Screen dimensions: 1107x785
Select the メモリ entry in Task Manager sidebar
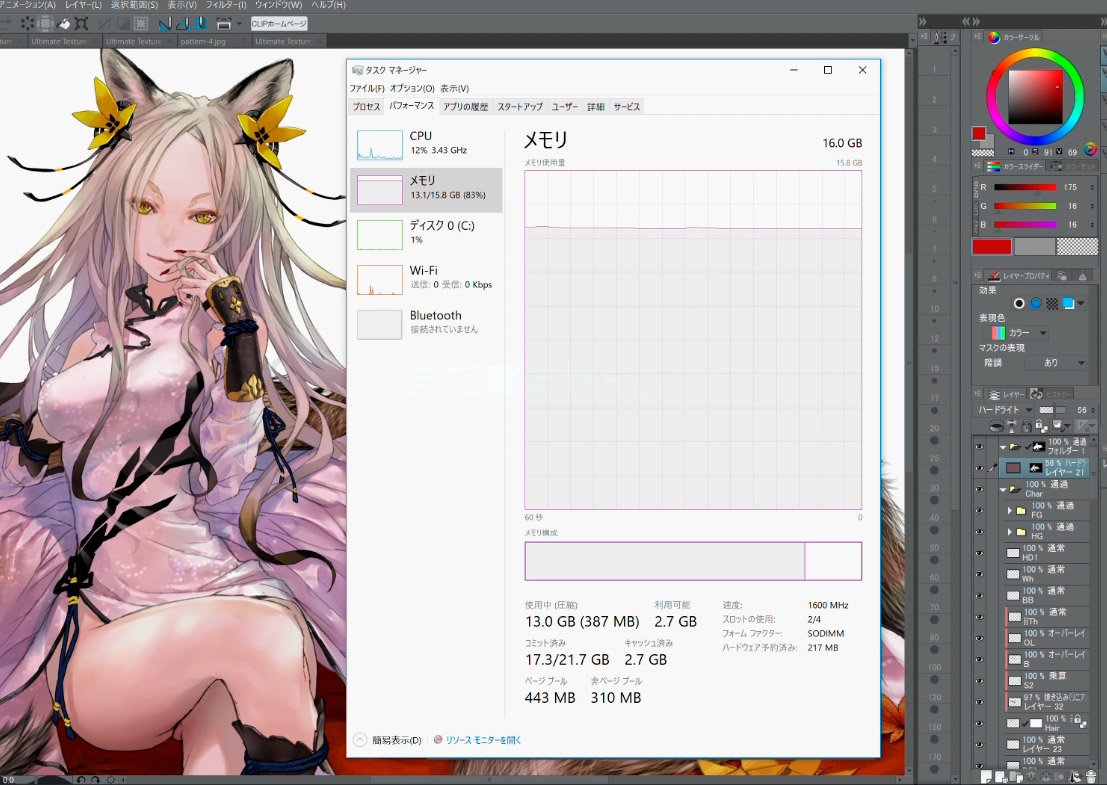tap(426, 190)
